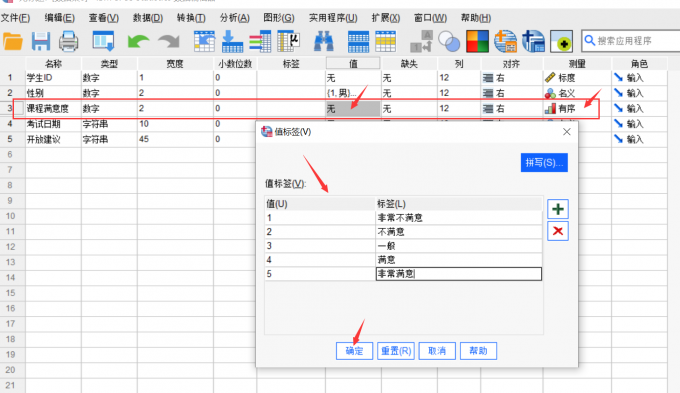The image size is (680, 393).
Task: Open Find with the binoculars icon
Action: click(x=324, y=42)
